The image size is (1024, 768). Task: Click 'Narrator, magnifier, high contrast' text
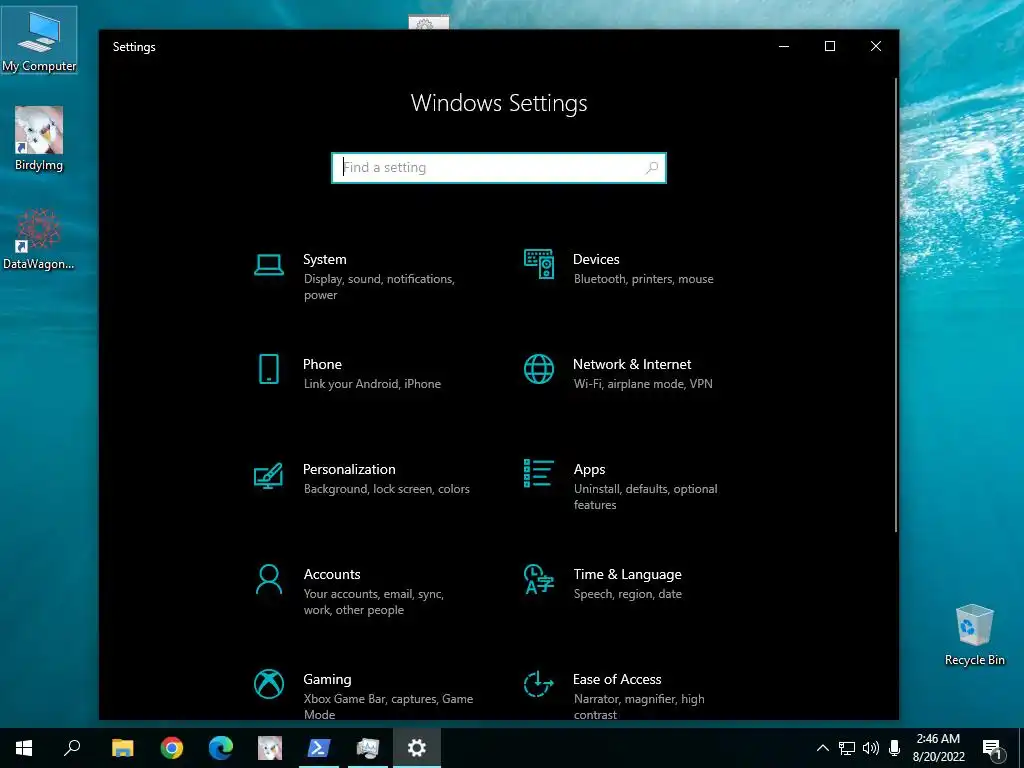point(639,707)
